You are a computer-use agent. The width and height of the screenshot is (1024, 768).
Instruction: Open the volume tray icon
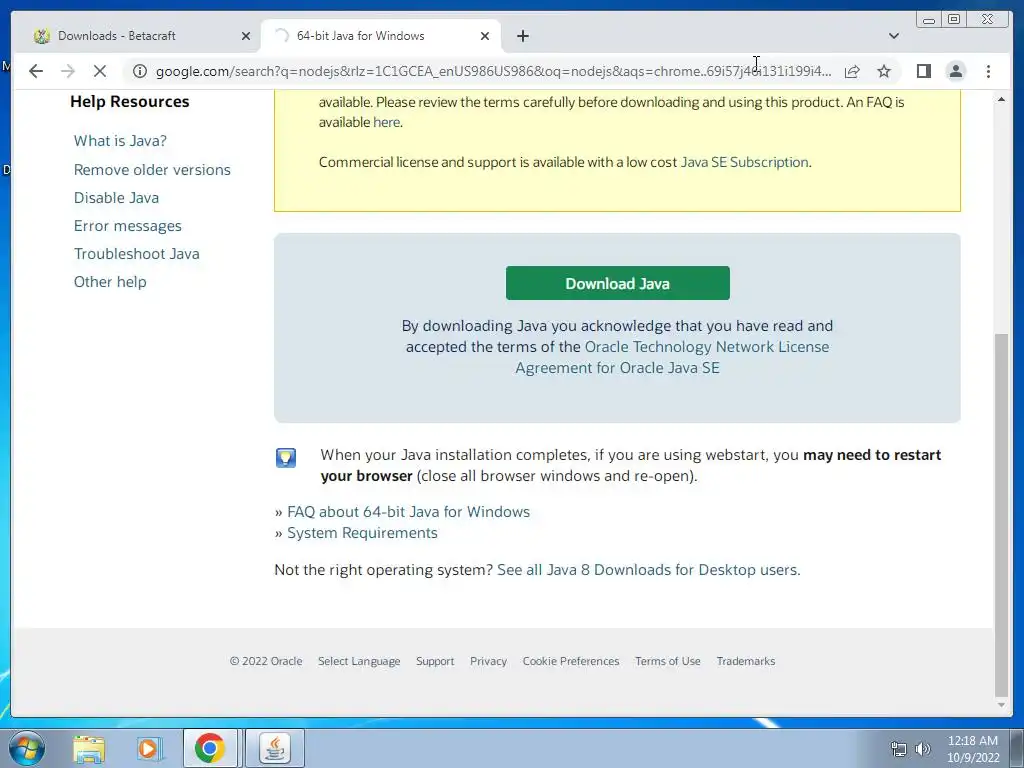(x=922, y=749)
